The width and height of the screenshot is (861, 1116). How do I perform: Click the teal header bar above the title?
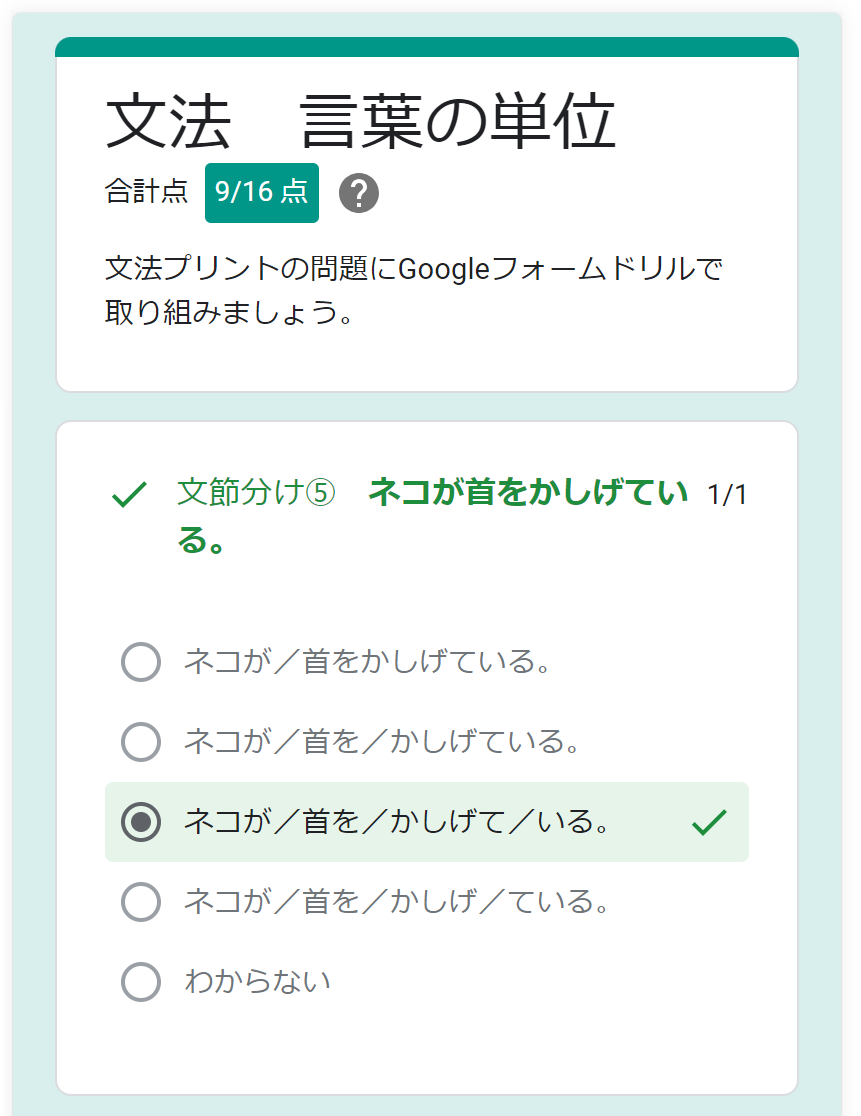(427, 47)
